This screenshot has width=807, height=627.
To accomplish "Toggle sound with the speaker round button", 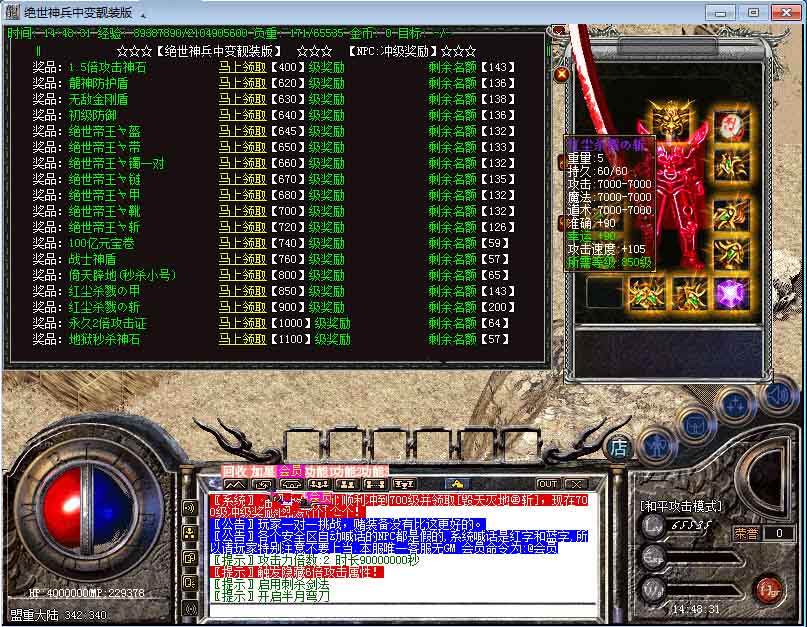I will pyautogui.click(x=778, y=396).
